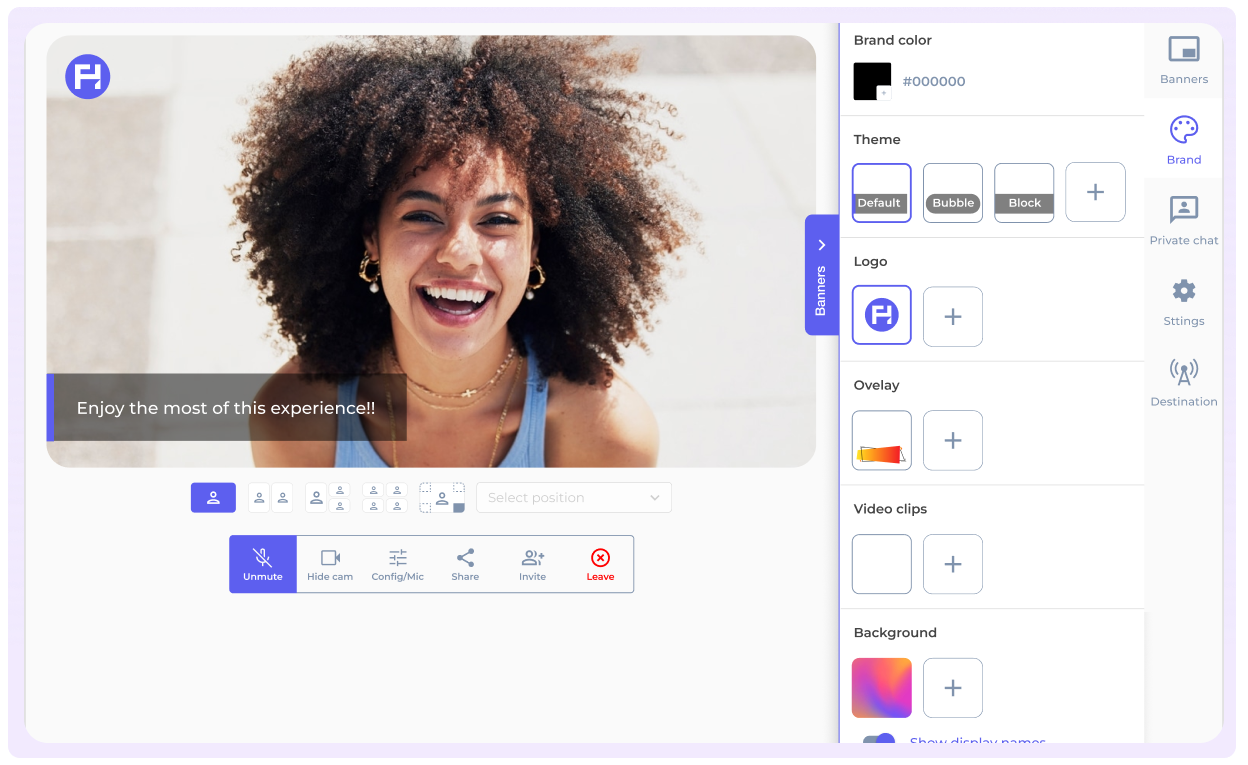This screenshot has width=1248, height=765.
Task: Click the black brand color swatch
Action: tap(872, 81)
